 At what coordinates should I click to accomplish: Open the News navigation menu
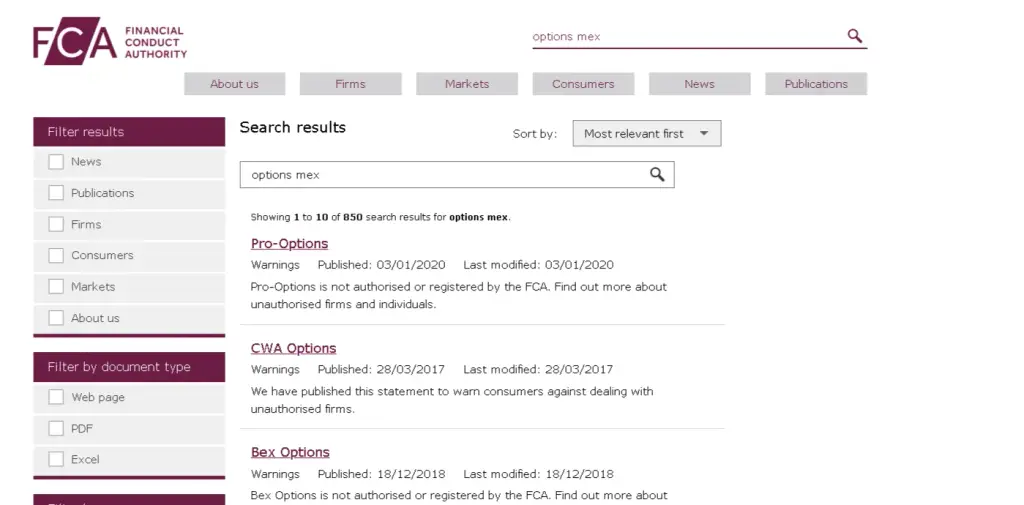pyautogui.click(x=699, y=84)
